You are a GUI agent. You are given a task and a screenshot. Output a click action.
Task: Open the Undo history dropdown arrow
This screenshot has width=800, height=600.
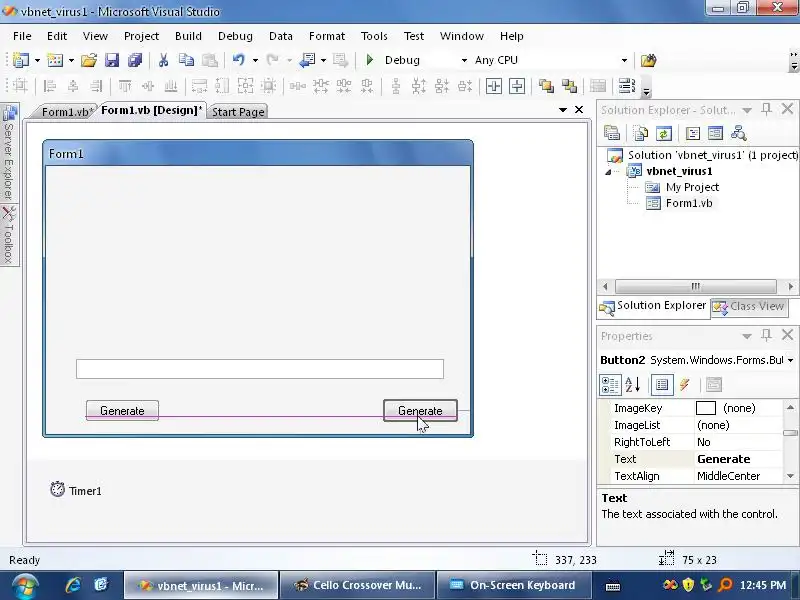tap(255, 60)
